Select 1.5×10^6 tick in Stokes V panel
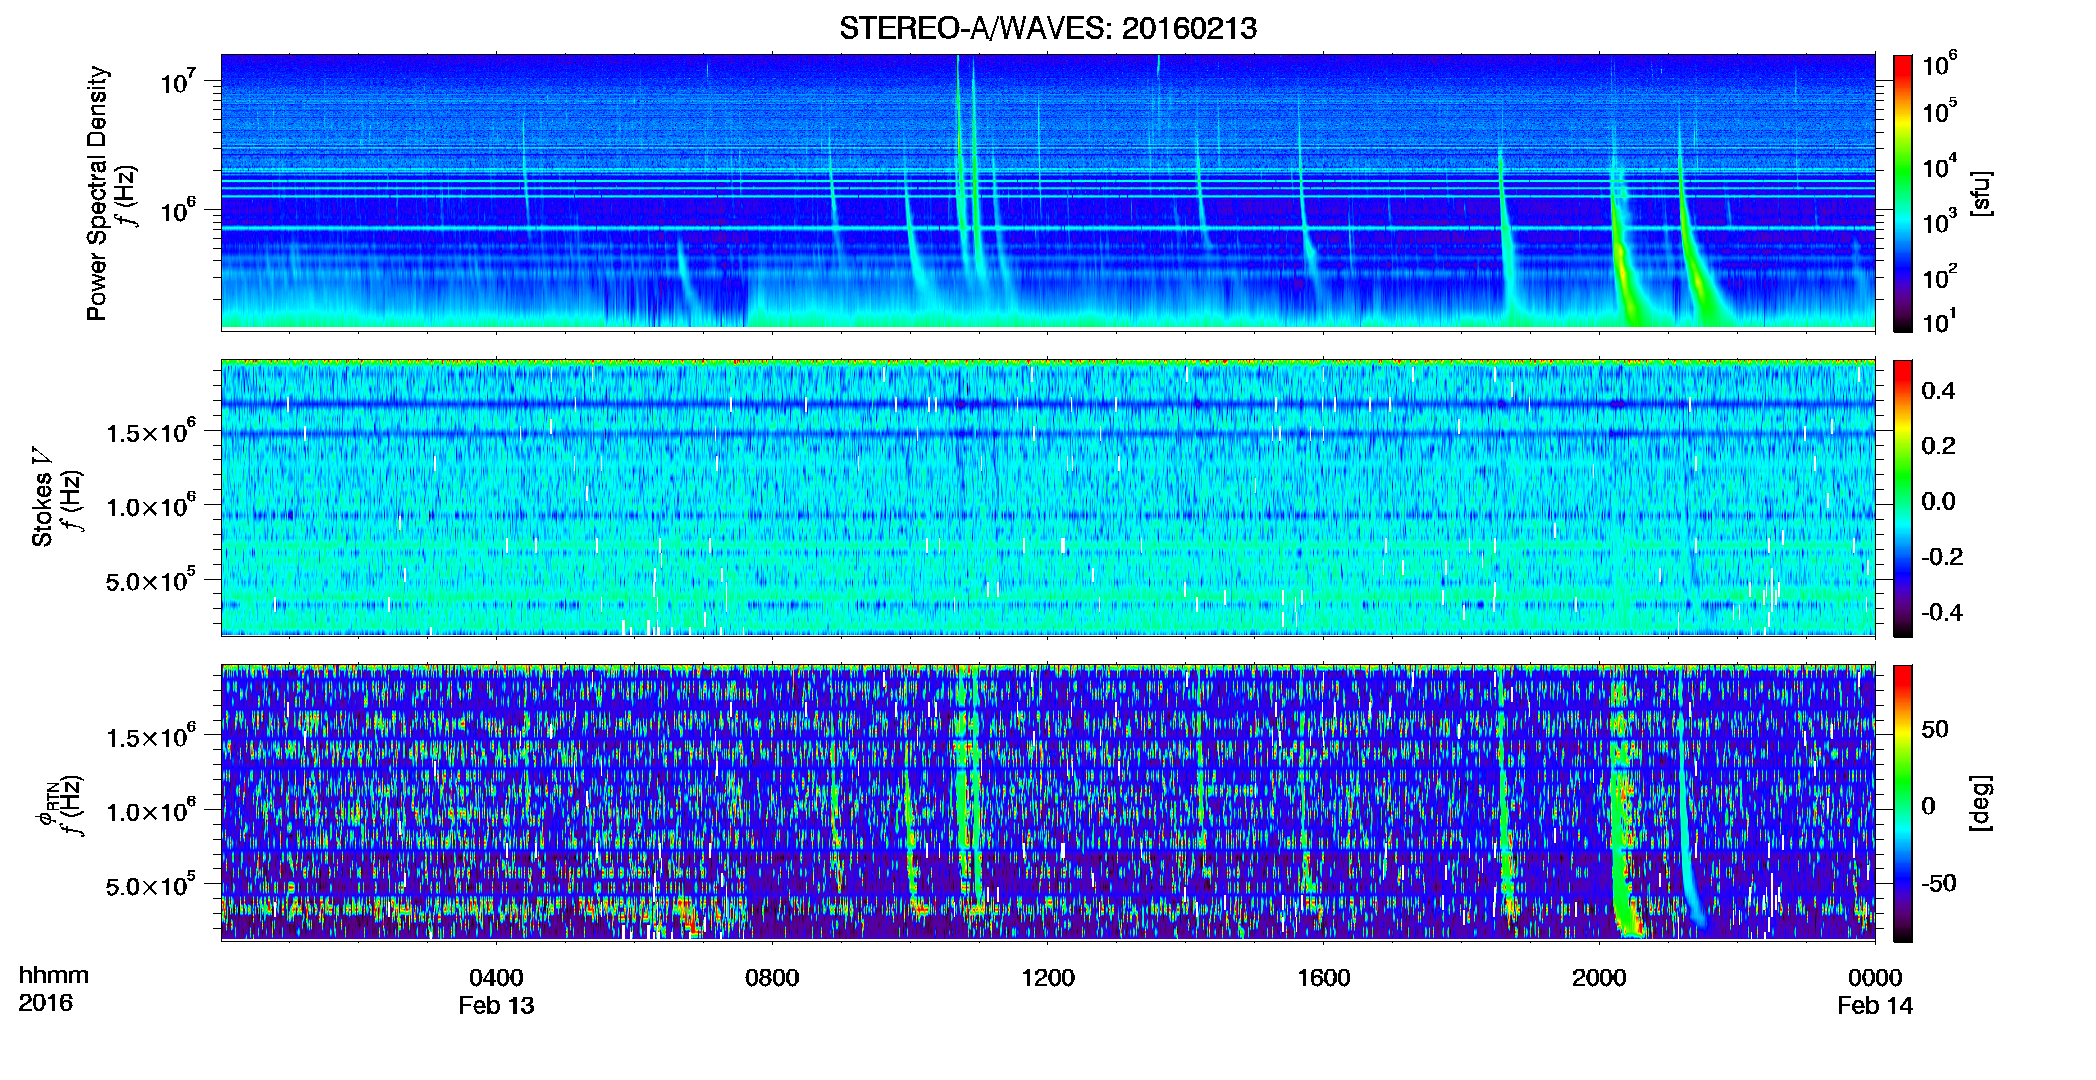This screenshot has width=2096, height=1080. [x=151, y=432]
